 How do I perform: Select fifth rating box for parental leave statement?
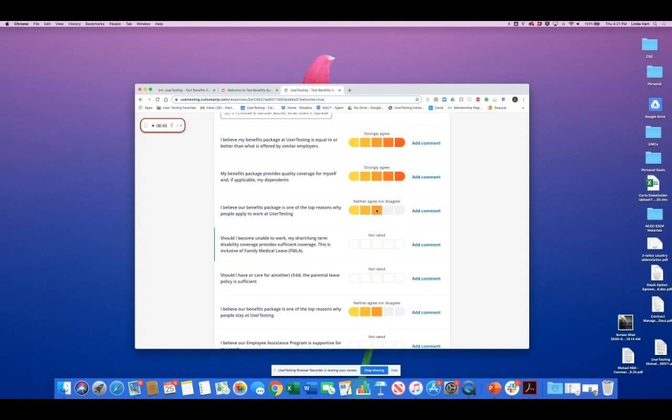(399, 278)
